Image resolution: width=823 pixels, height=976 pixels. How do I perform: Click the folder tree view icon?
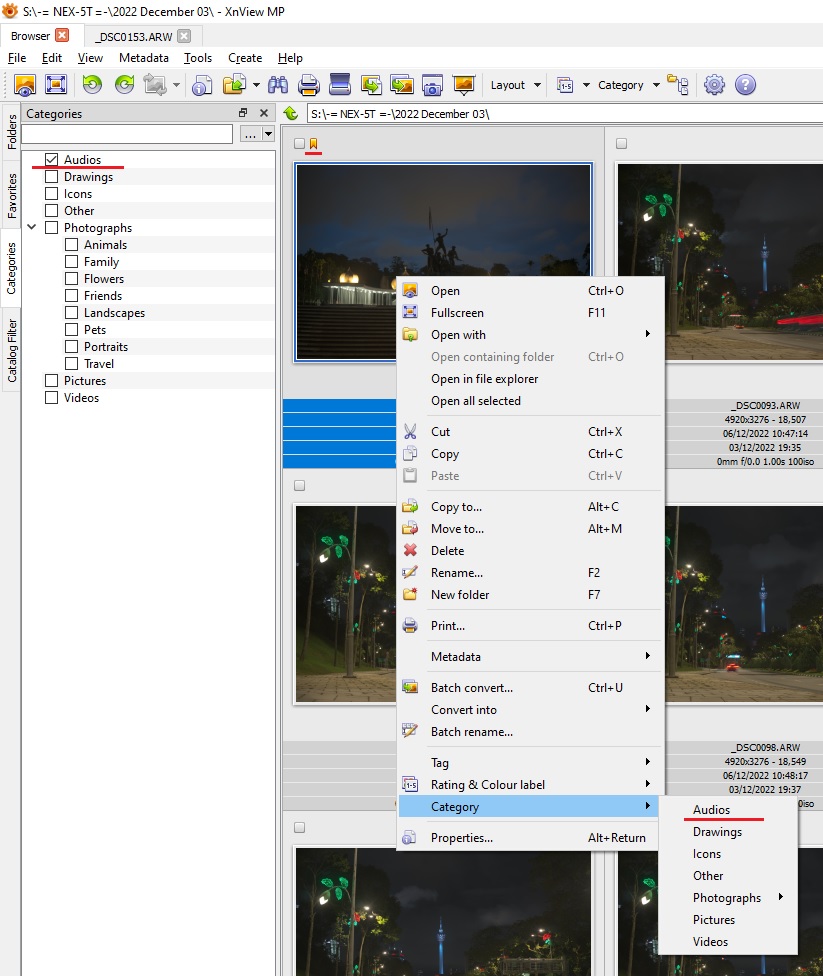(x=678, y=84)
